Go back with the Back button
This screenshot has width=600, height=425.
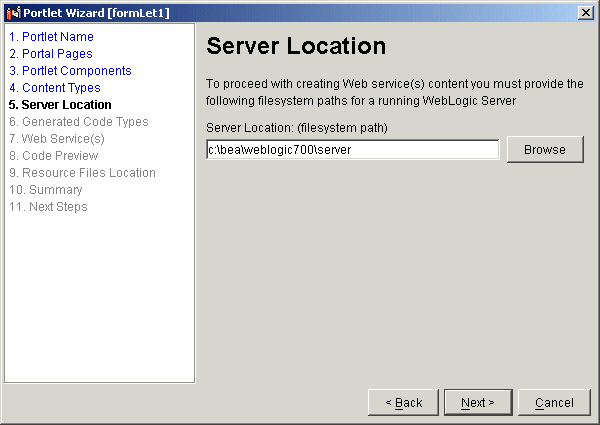coord(403,402)
